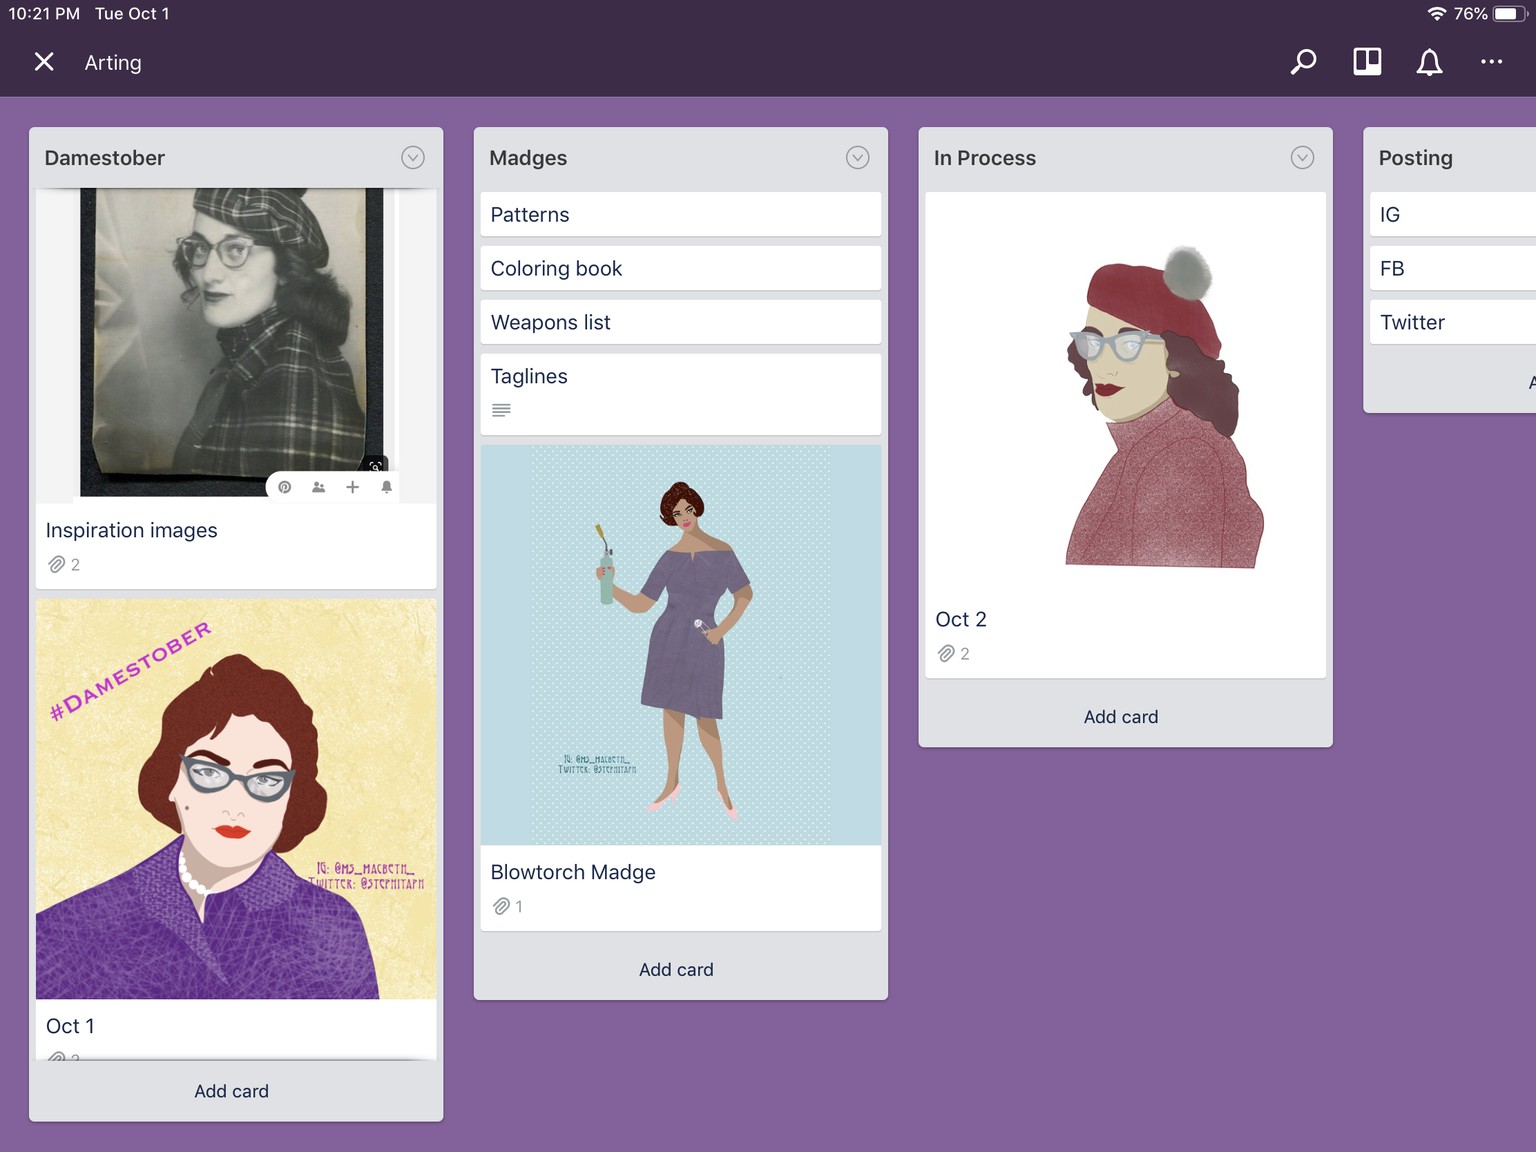The width and height of the screenshot is (1536, 1152).
Task: Open the notifications bell
Action: [x=1429, y=62]
